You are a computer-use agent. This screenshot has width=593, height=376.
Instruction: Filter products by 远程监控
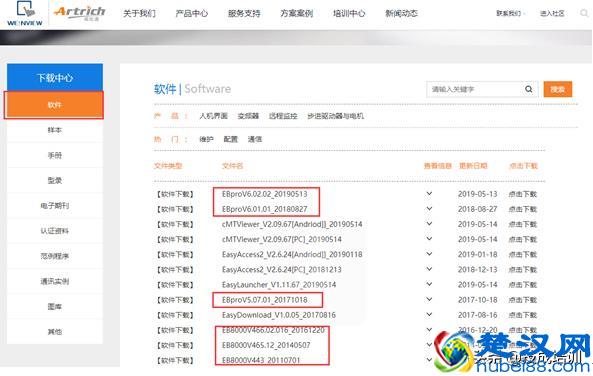[x=283, y=116]
